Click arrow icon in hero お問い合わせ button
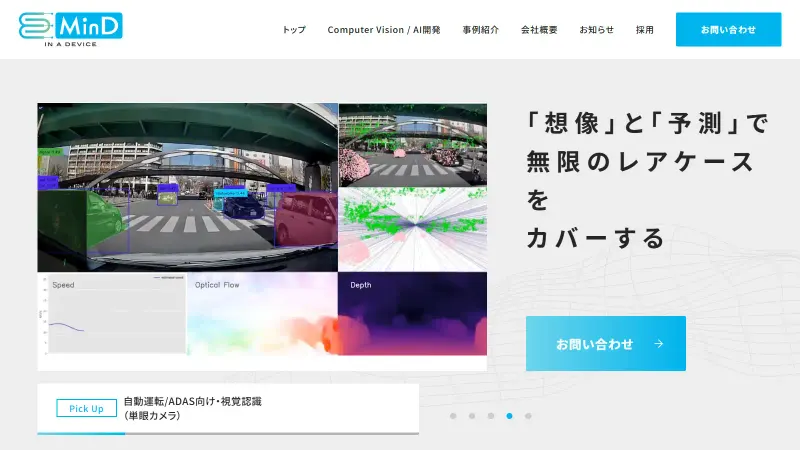Viewport: 800px width, 450px height. [659, 344]
